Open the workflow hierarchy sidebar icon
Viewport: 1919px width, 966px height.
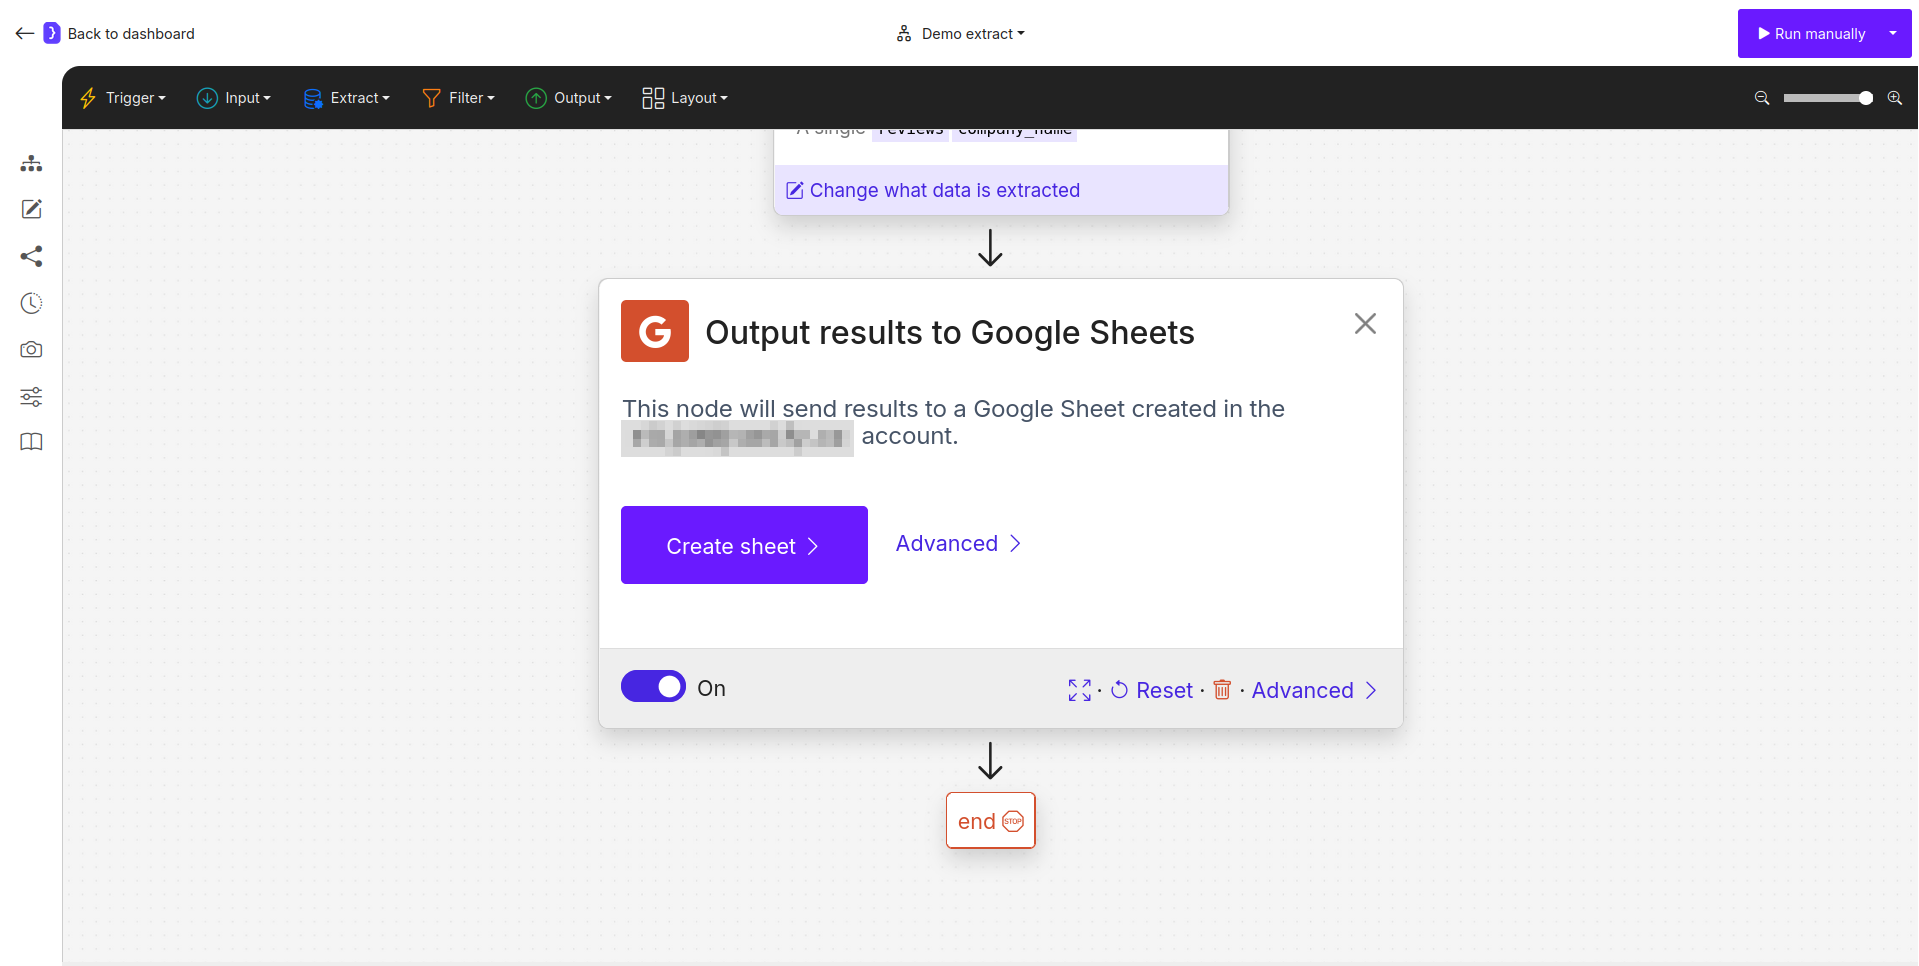(31, 163)
